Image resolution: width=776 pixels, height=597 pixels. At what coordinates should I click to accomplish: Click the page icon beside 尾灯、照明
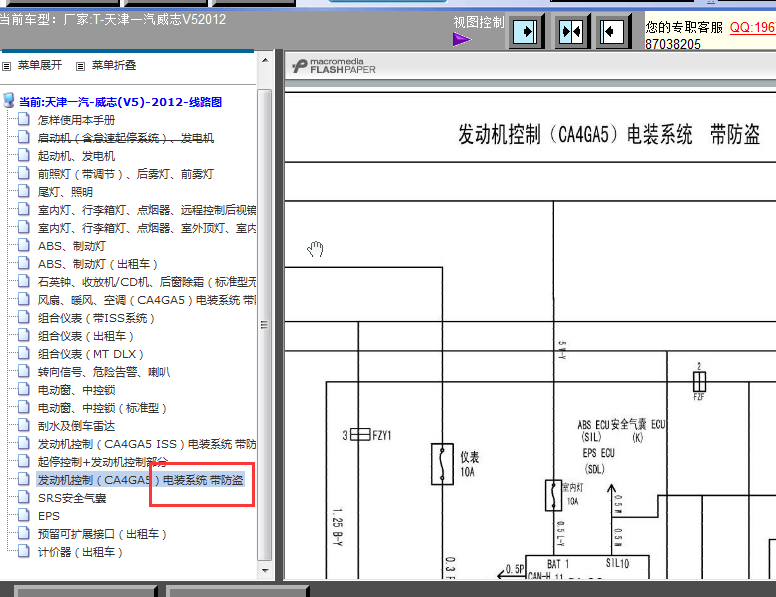(24, 191)
